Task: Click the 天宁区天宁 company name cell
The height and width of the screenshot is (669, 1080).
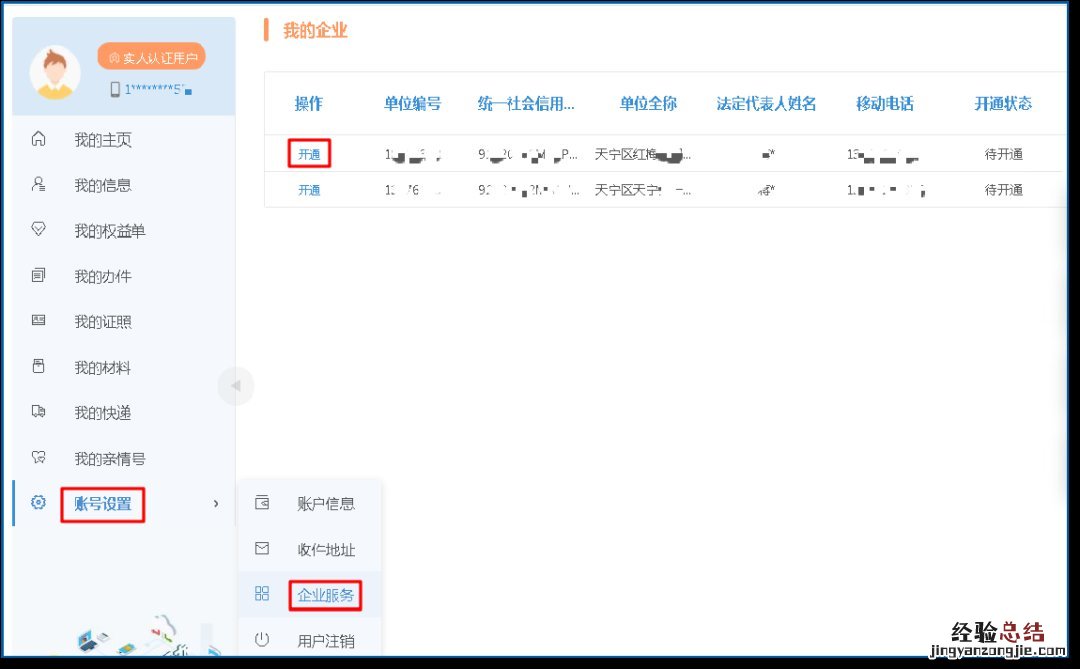Action: point(643,189)
